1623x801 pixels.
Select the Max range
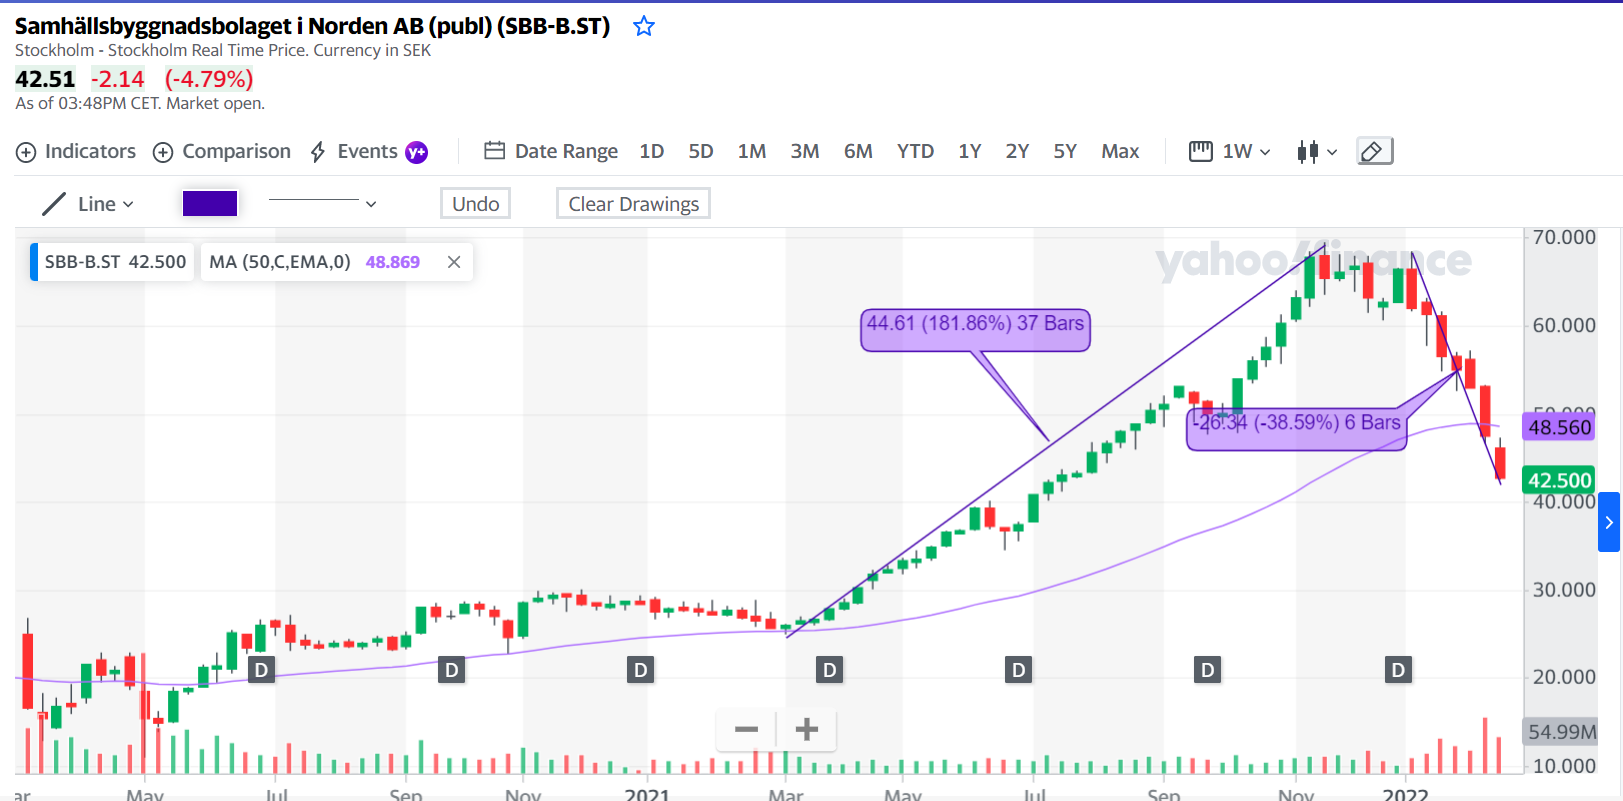pyautogui.click(x=1120, y=151)
